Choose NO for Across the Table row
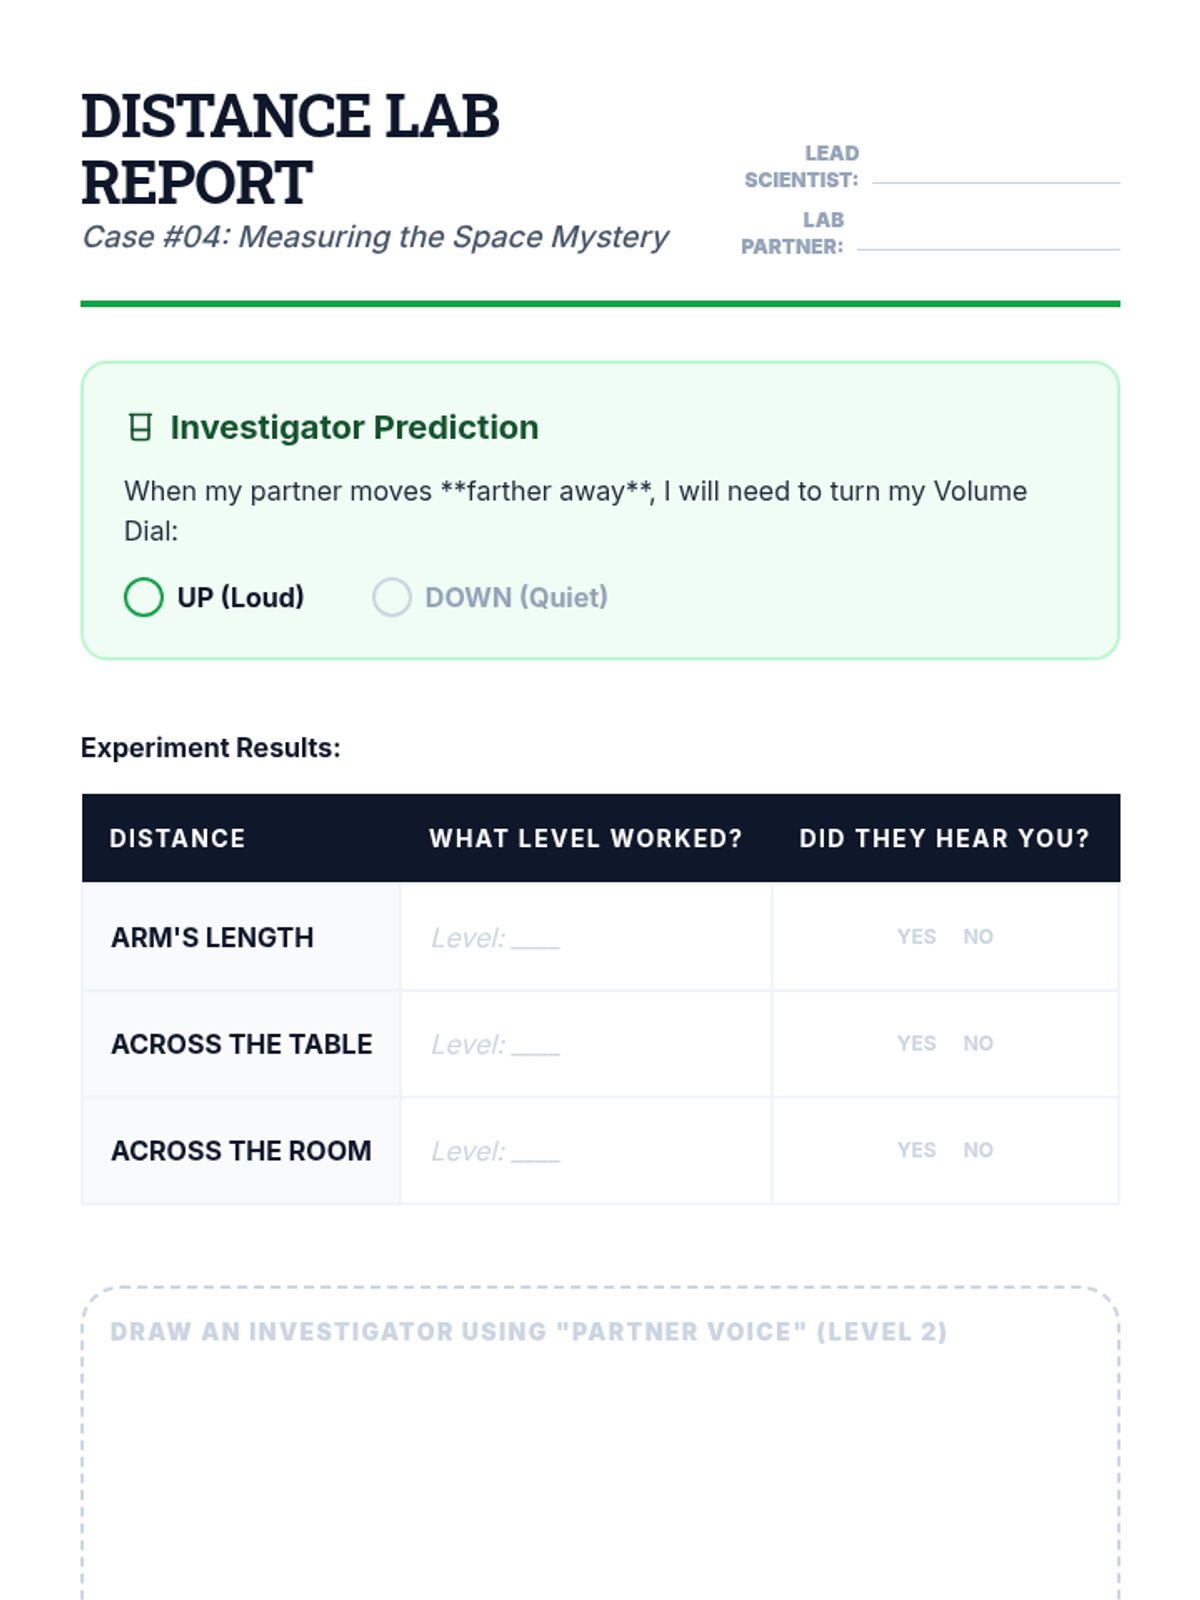The width and height of the screenshot is (1200, 1600). point(978,1044)
